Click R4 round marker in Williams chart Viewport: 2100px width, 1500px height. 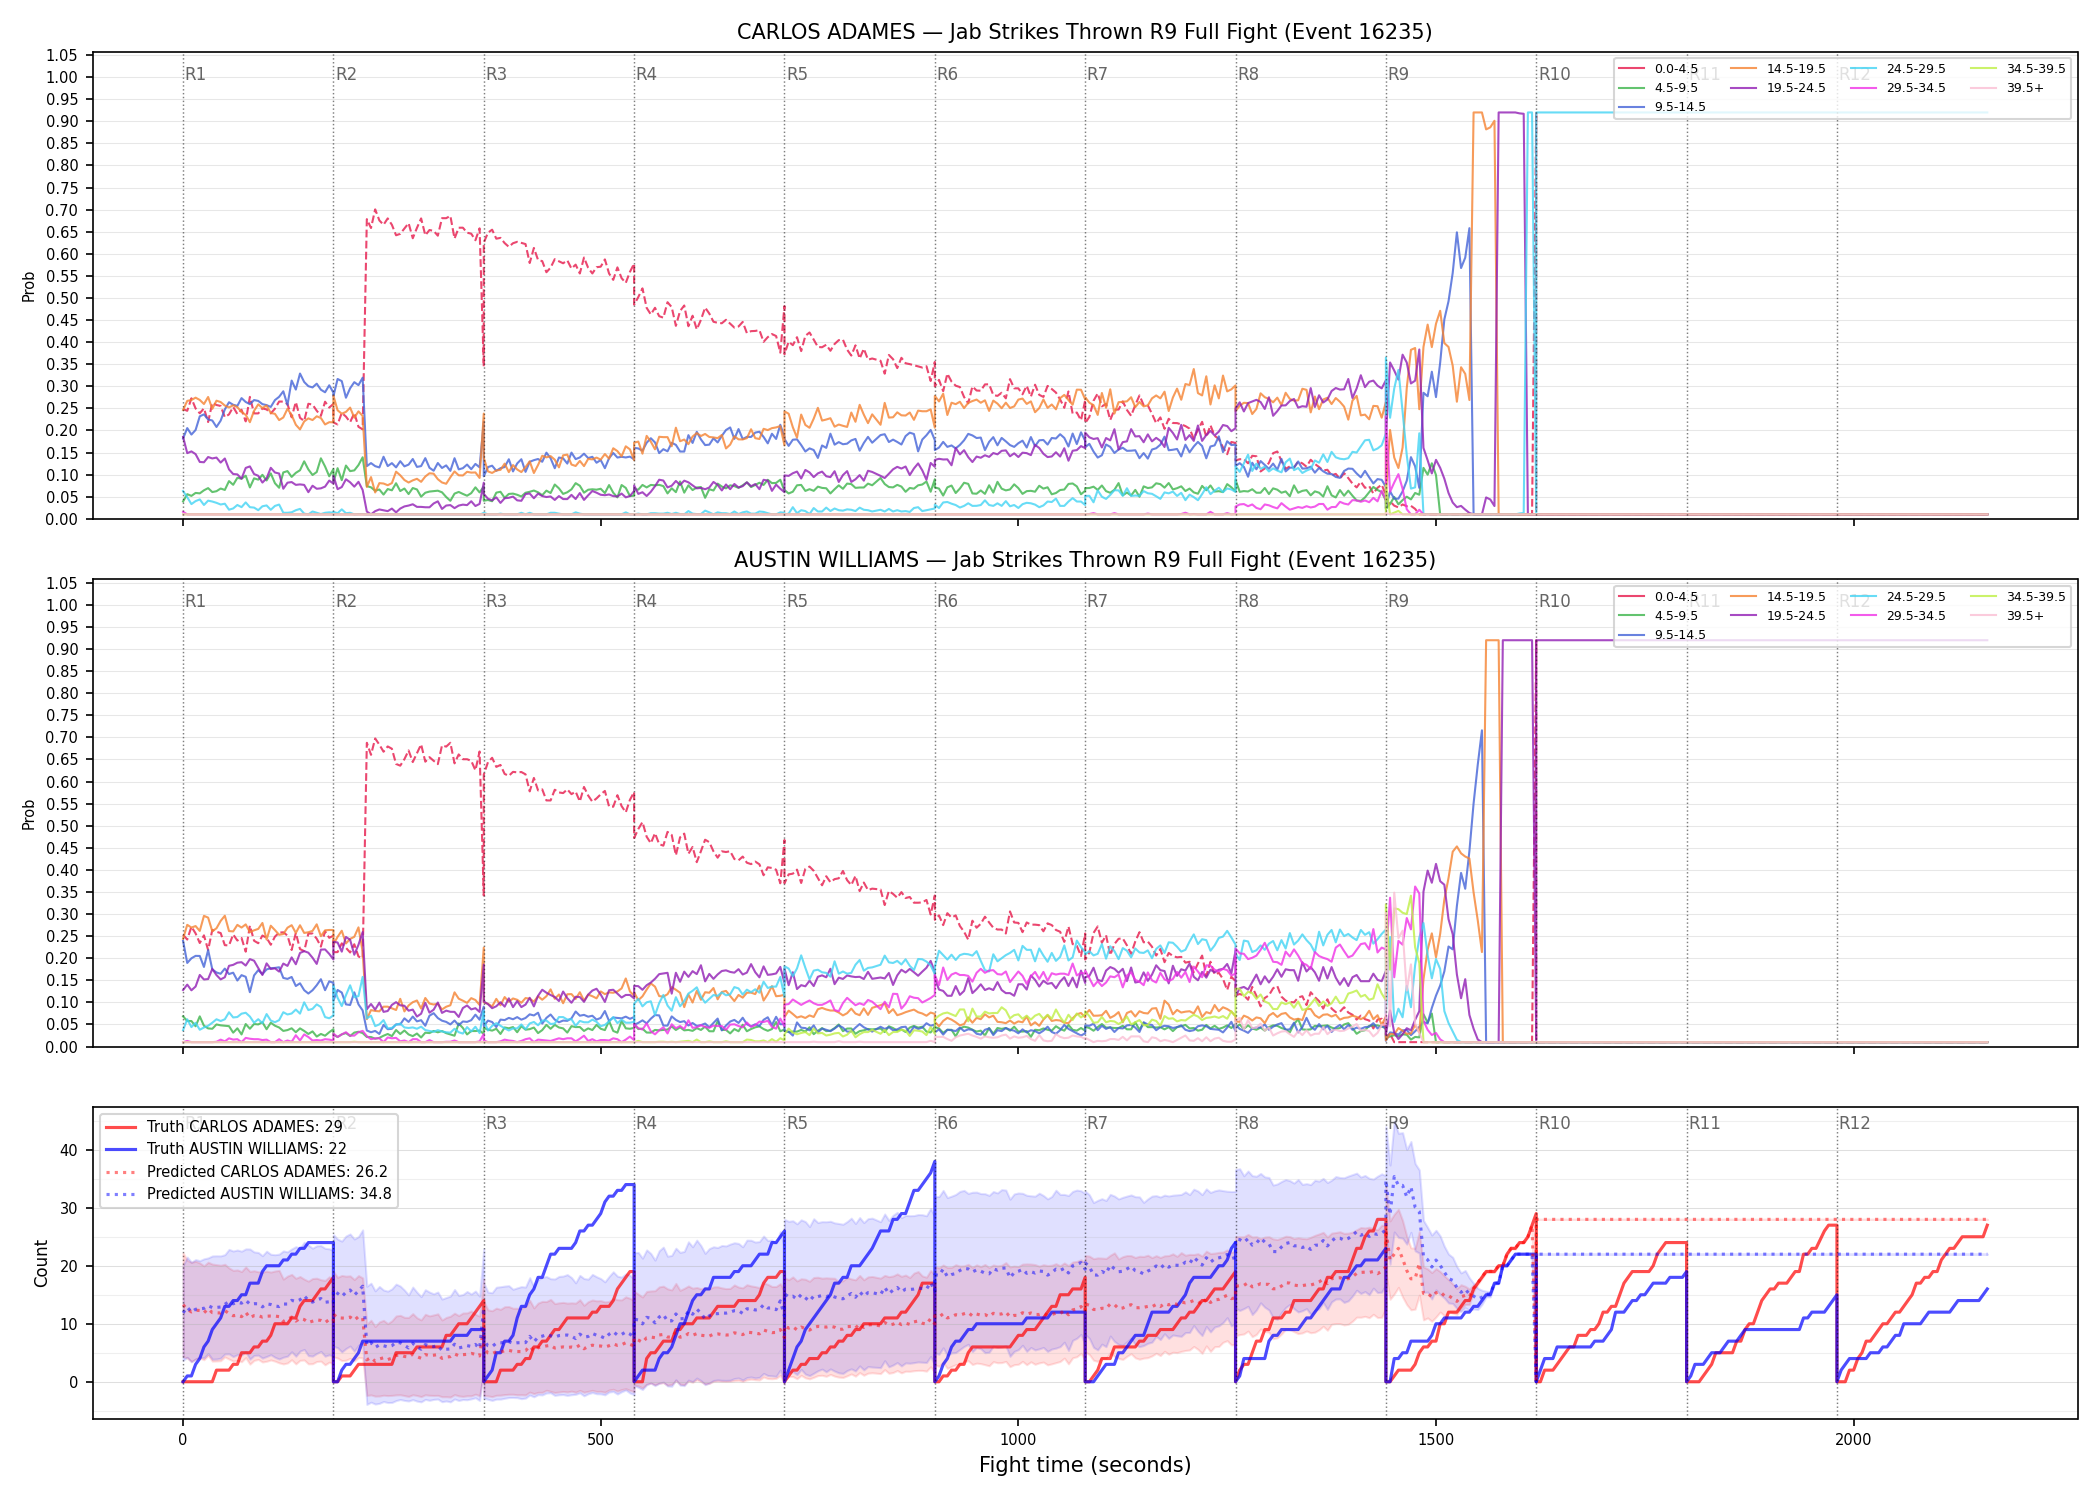click(x=646, y=601)
